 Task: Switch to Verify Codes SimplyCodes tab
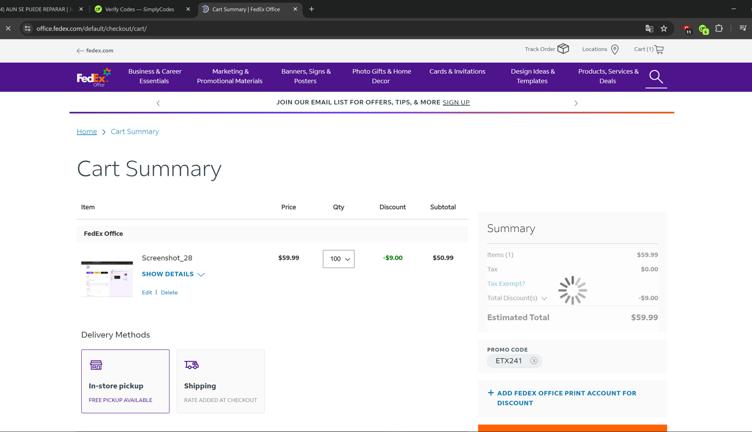(140, 9)
